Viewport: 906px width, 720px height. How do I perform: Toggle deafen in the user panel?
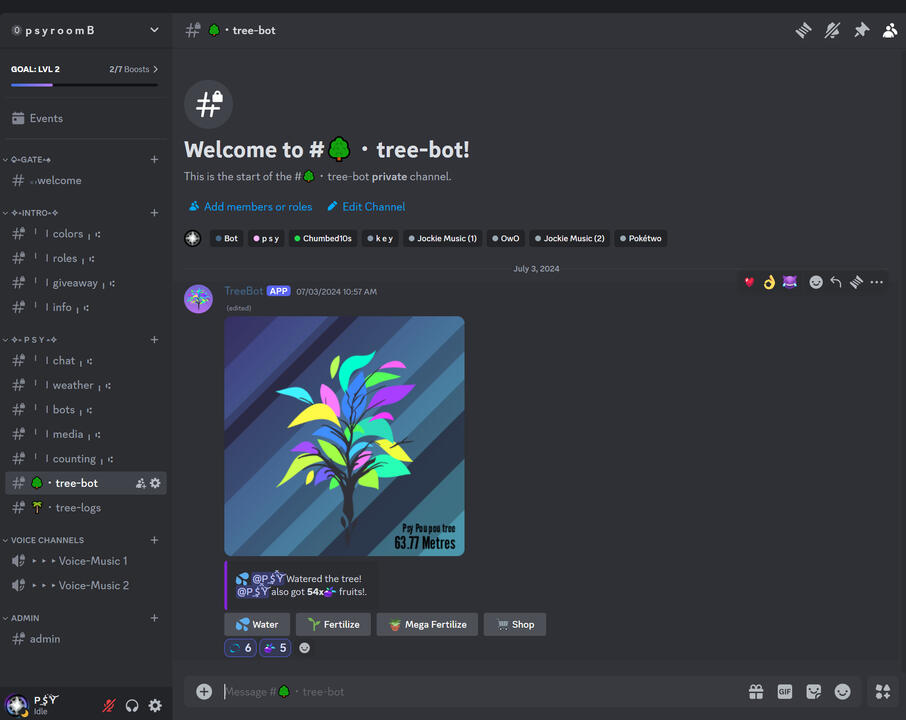pos(132,706)
